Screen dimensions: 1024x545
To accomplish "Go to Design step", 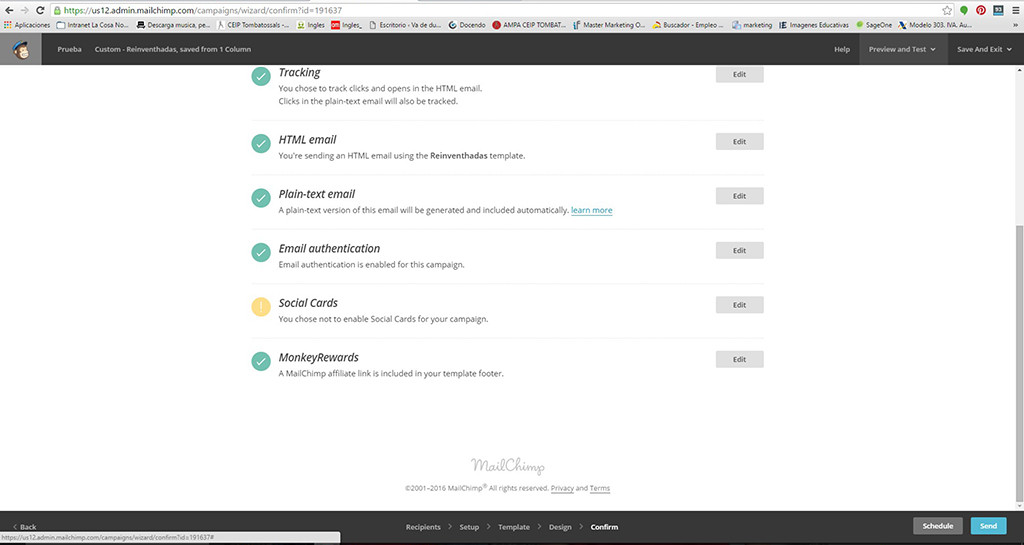I will [x=560, y=527].
